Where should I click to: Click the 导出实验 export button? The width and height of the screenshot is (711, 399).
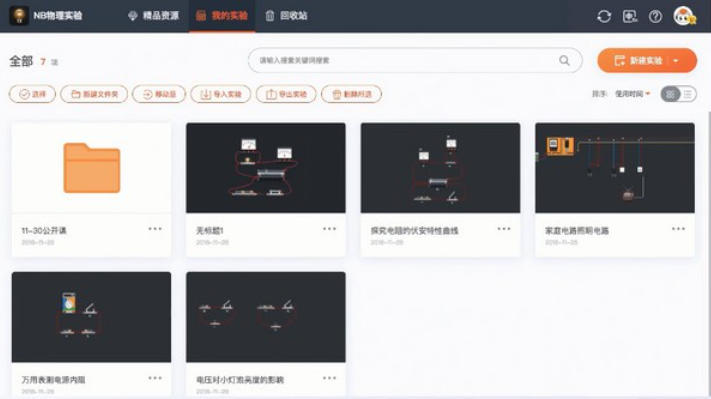click(286, 94)
